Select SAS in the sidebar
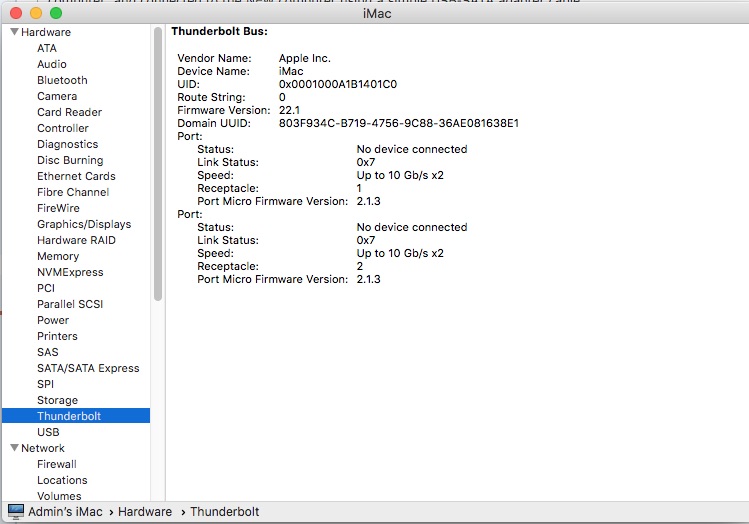The width and height of the screenshot is (749, 524). [48, 352]
